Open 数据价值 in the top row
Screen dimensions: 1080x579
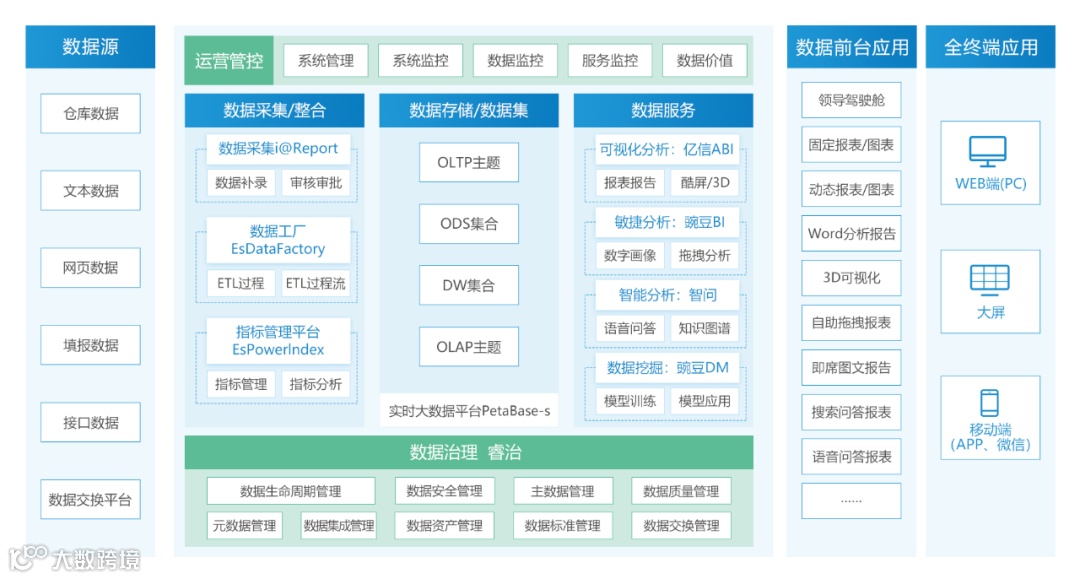pyautogui.click(x=705, y=61)
